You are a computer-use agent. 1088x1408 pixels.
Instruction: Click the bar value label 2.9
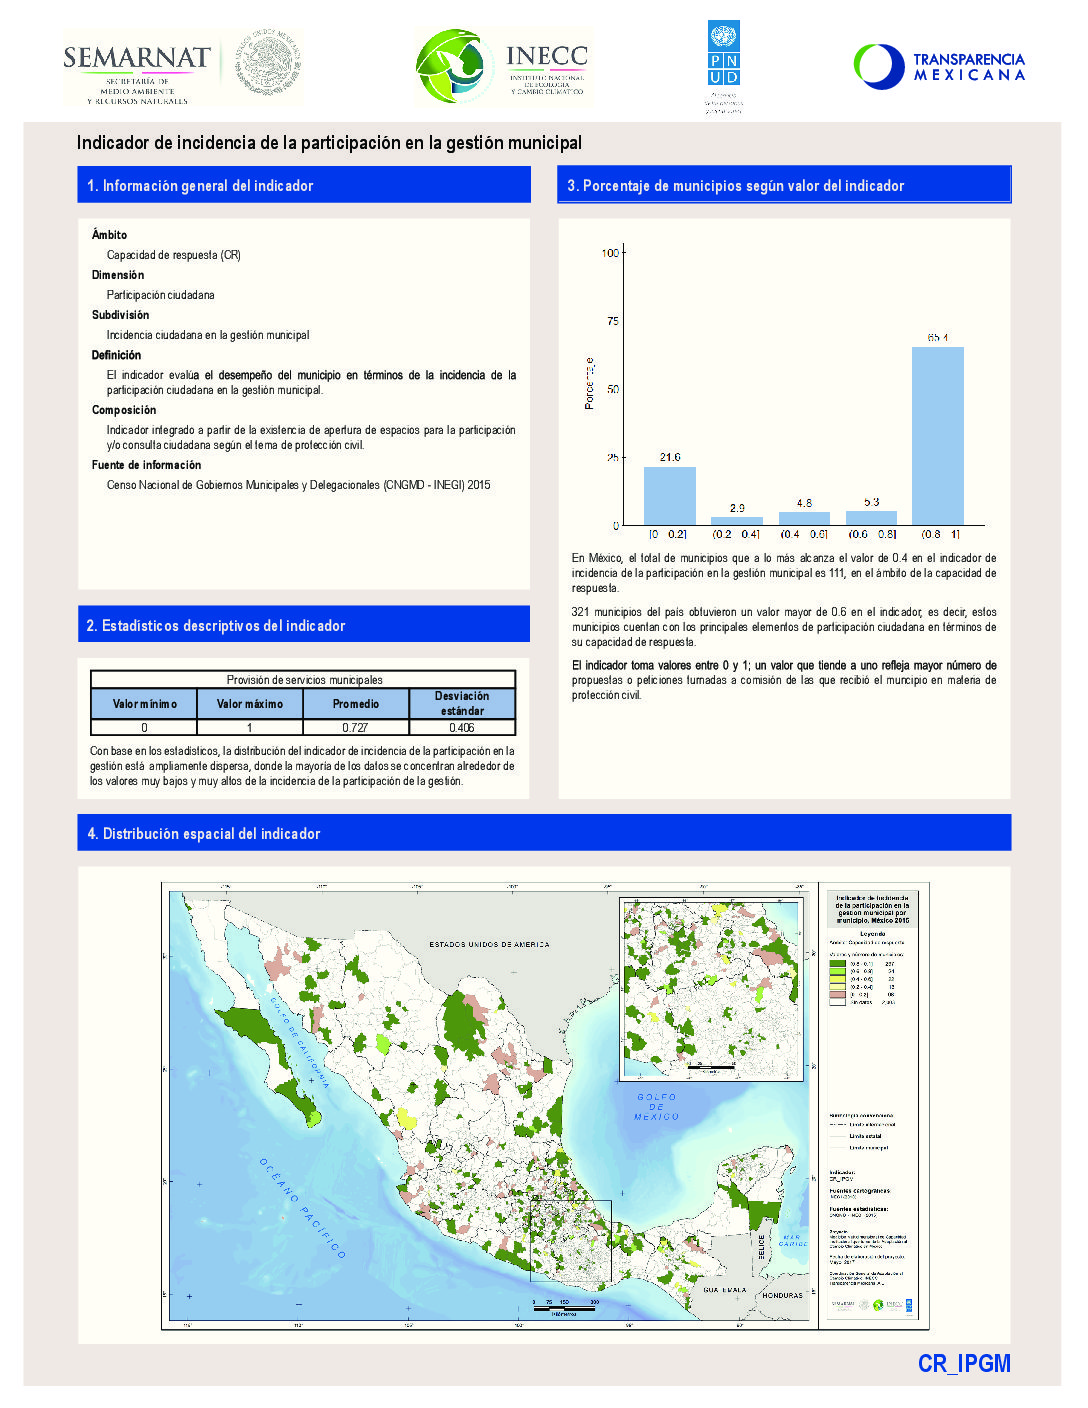(x=737, y=508)
